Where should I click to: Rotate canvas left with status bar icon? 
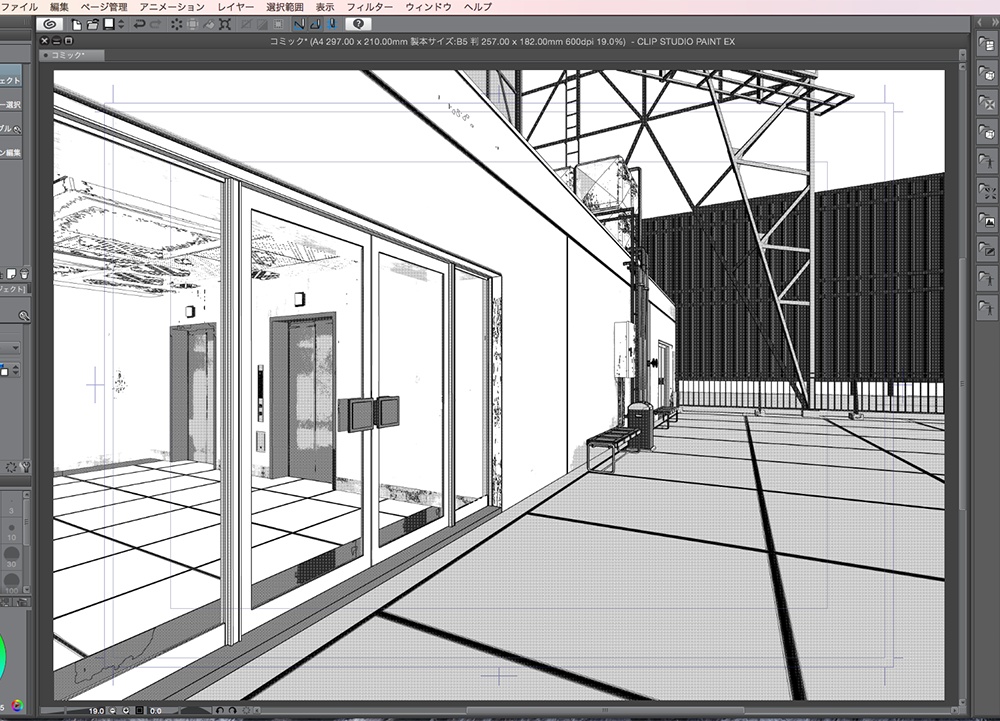tap(220, 710)
